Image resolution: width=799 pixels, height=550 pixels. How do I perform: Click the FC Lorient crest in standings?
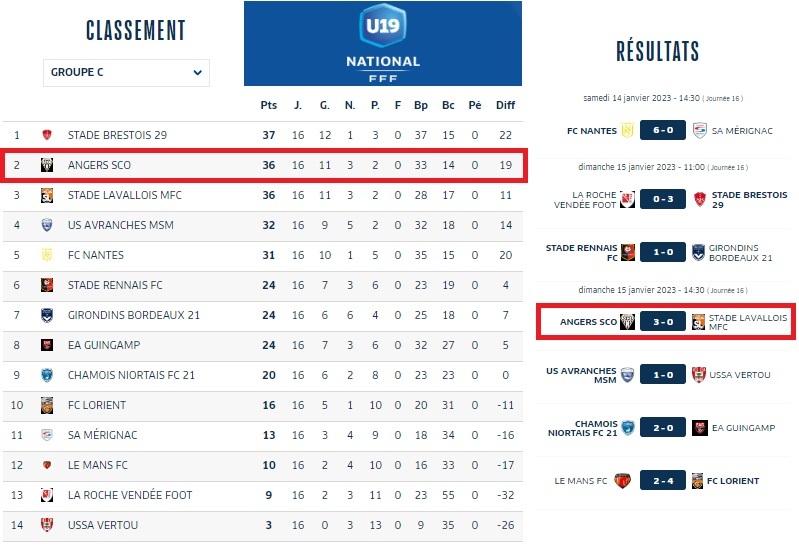coord(47,405)
